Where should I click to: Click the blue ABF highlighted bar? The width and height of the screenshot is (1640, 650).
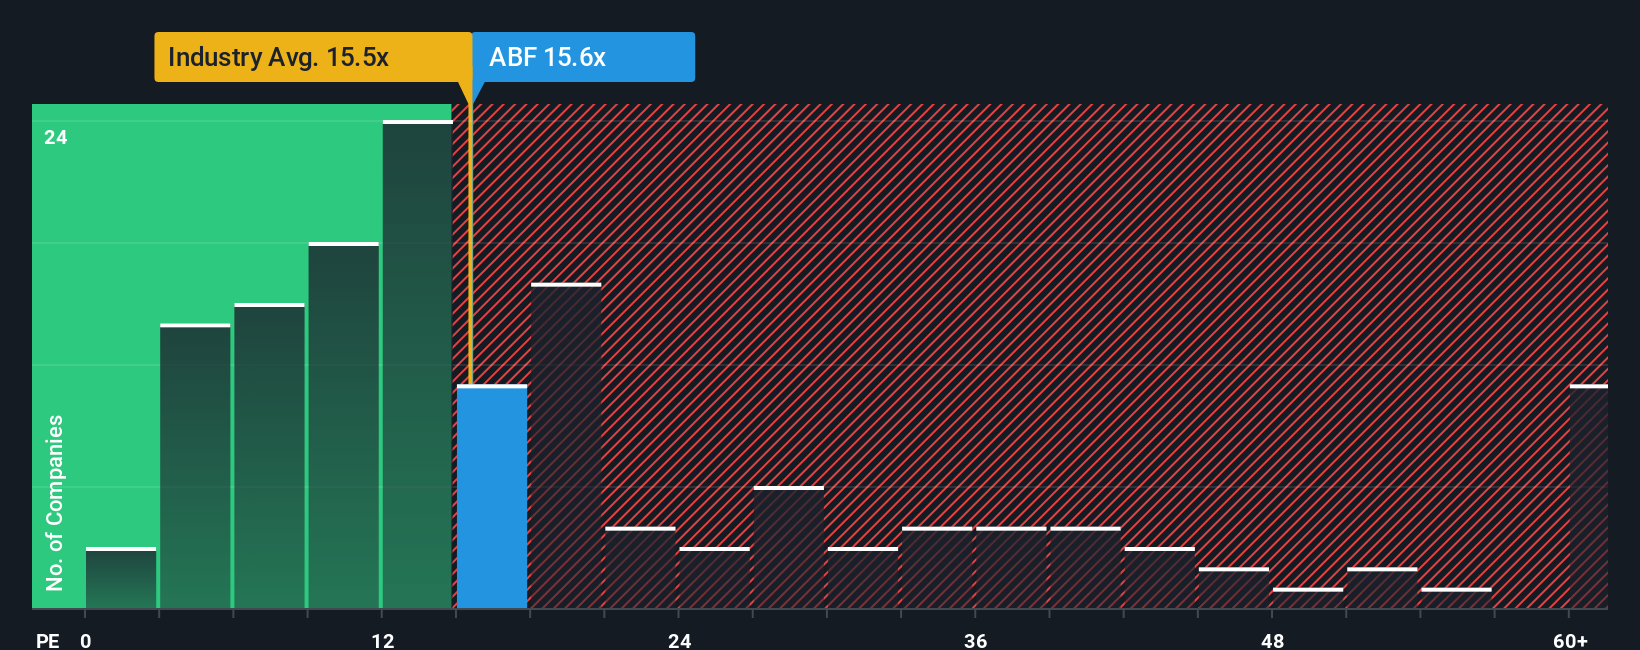pos(492,497)
